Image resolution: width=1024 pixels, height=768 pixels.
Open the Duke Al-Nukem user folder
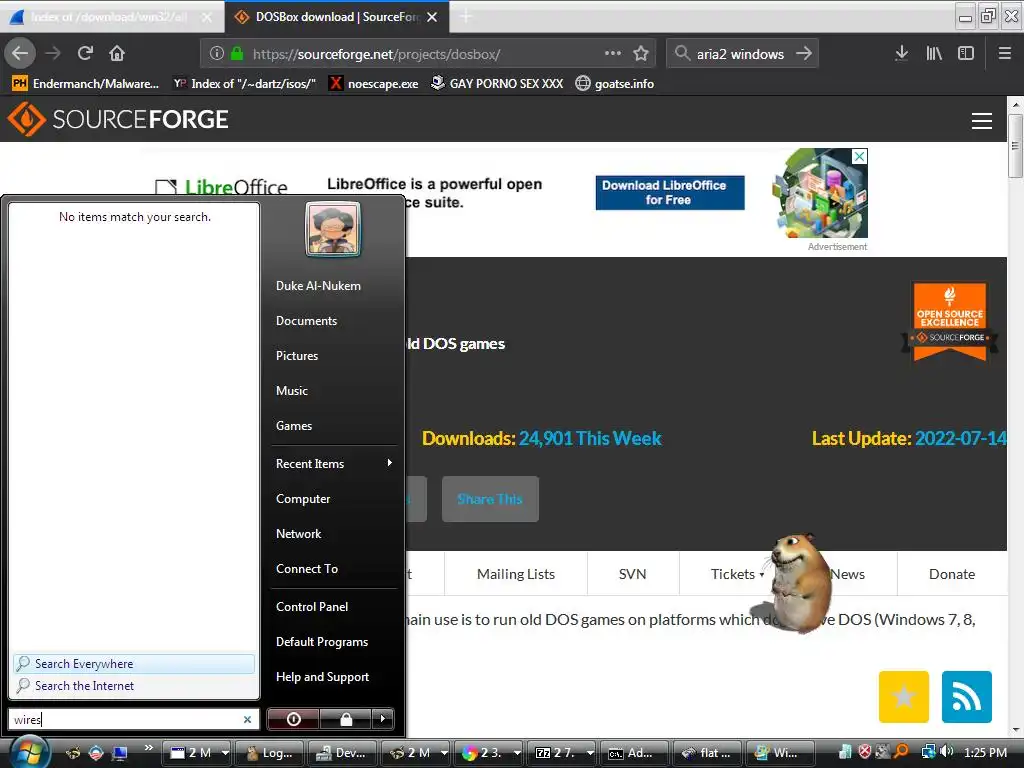coord(318,285)
